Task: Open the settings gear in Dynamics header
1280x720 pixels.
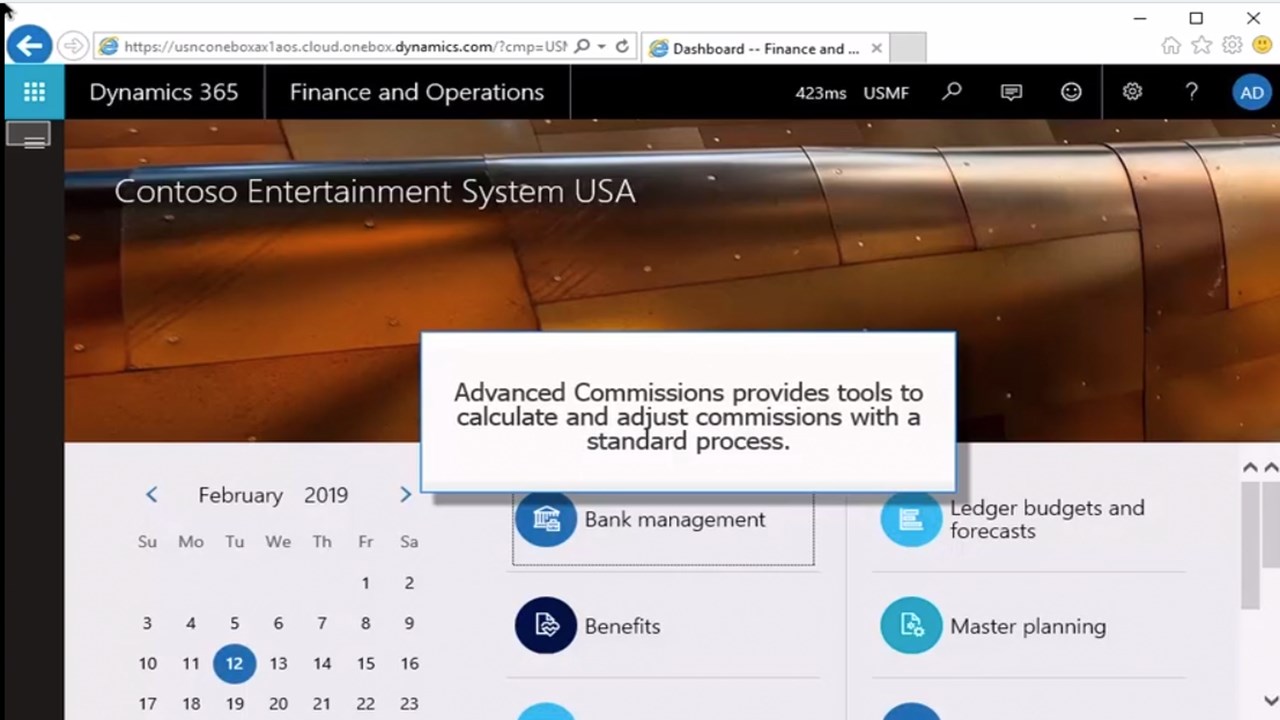Action: 1132,92
